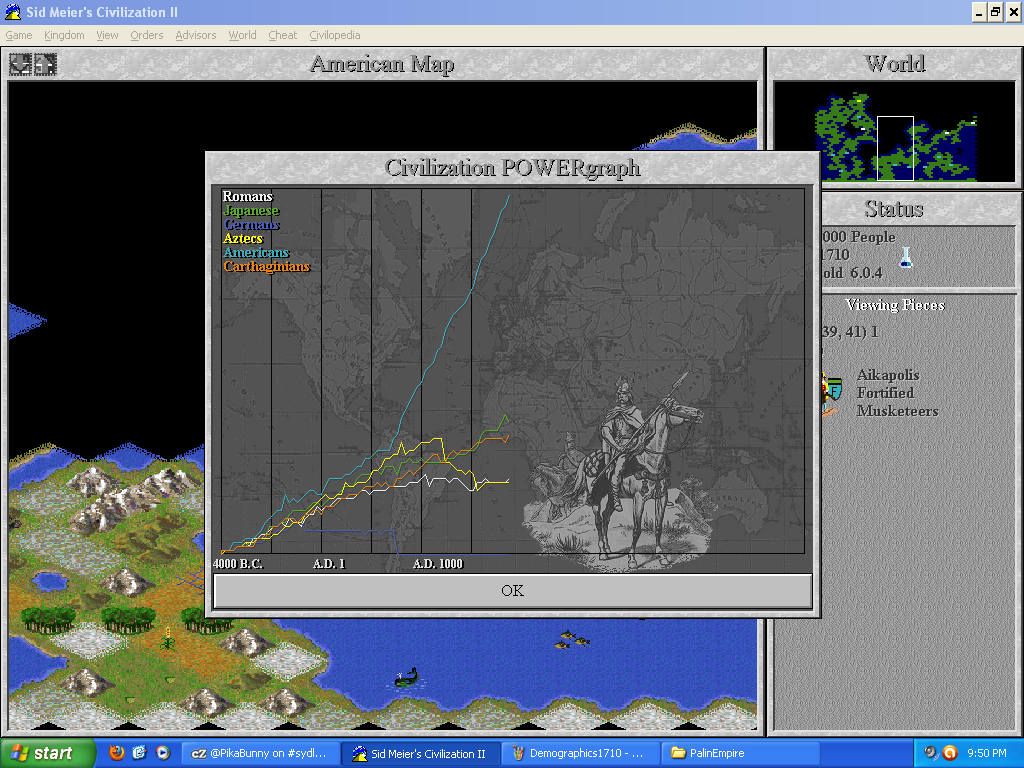Click the Musketeers unit name text
The height and width of the screenshot is (768, 1024).
pos(898,411)
